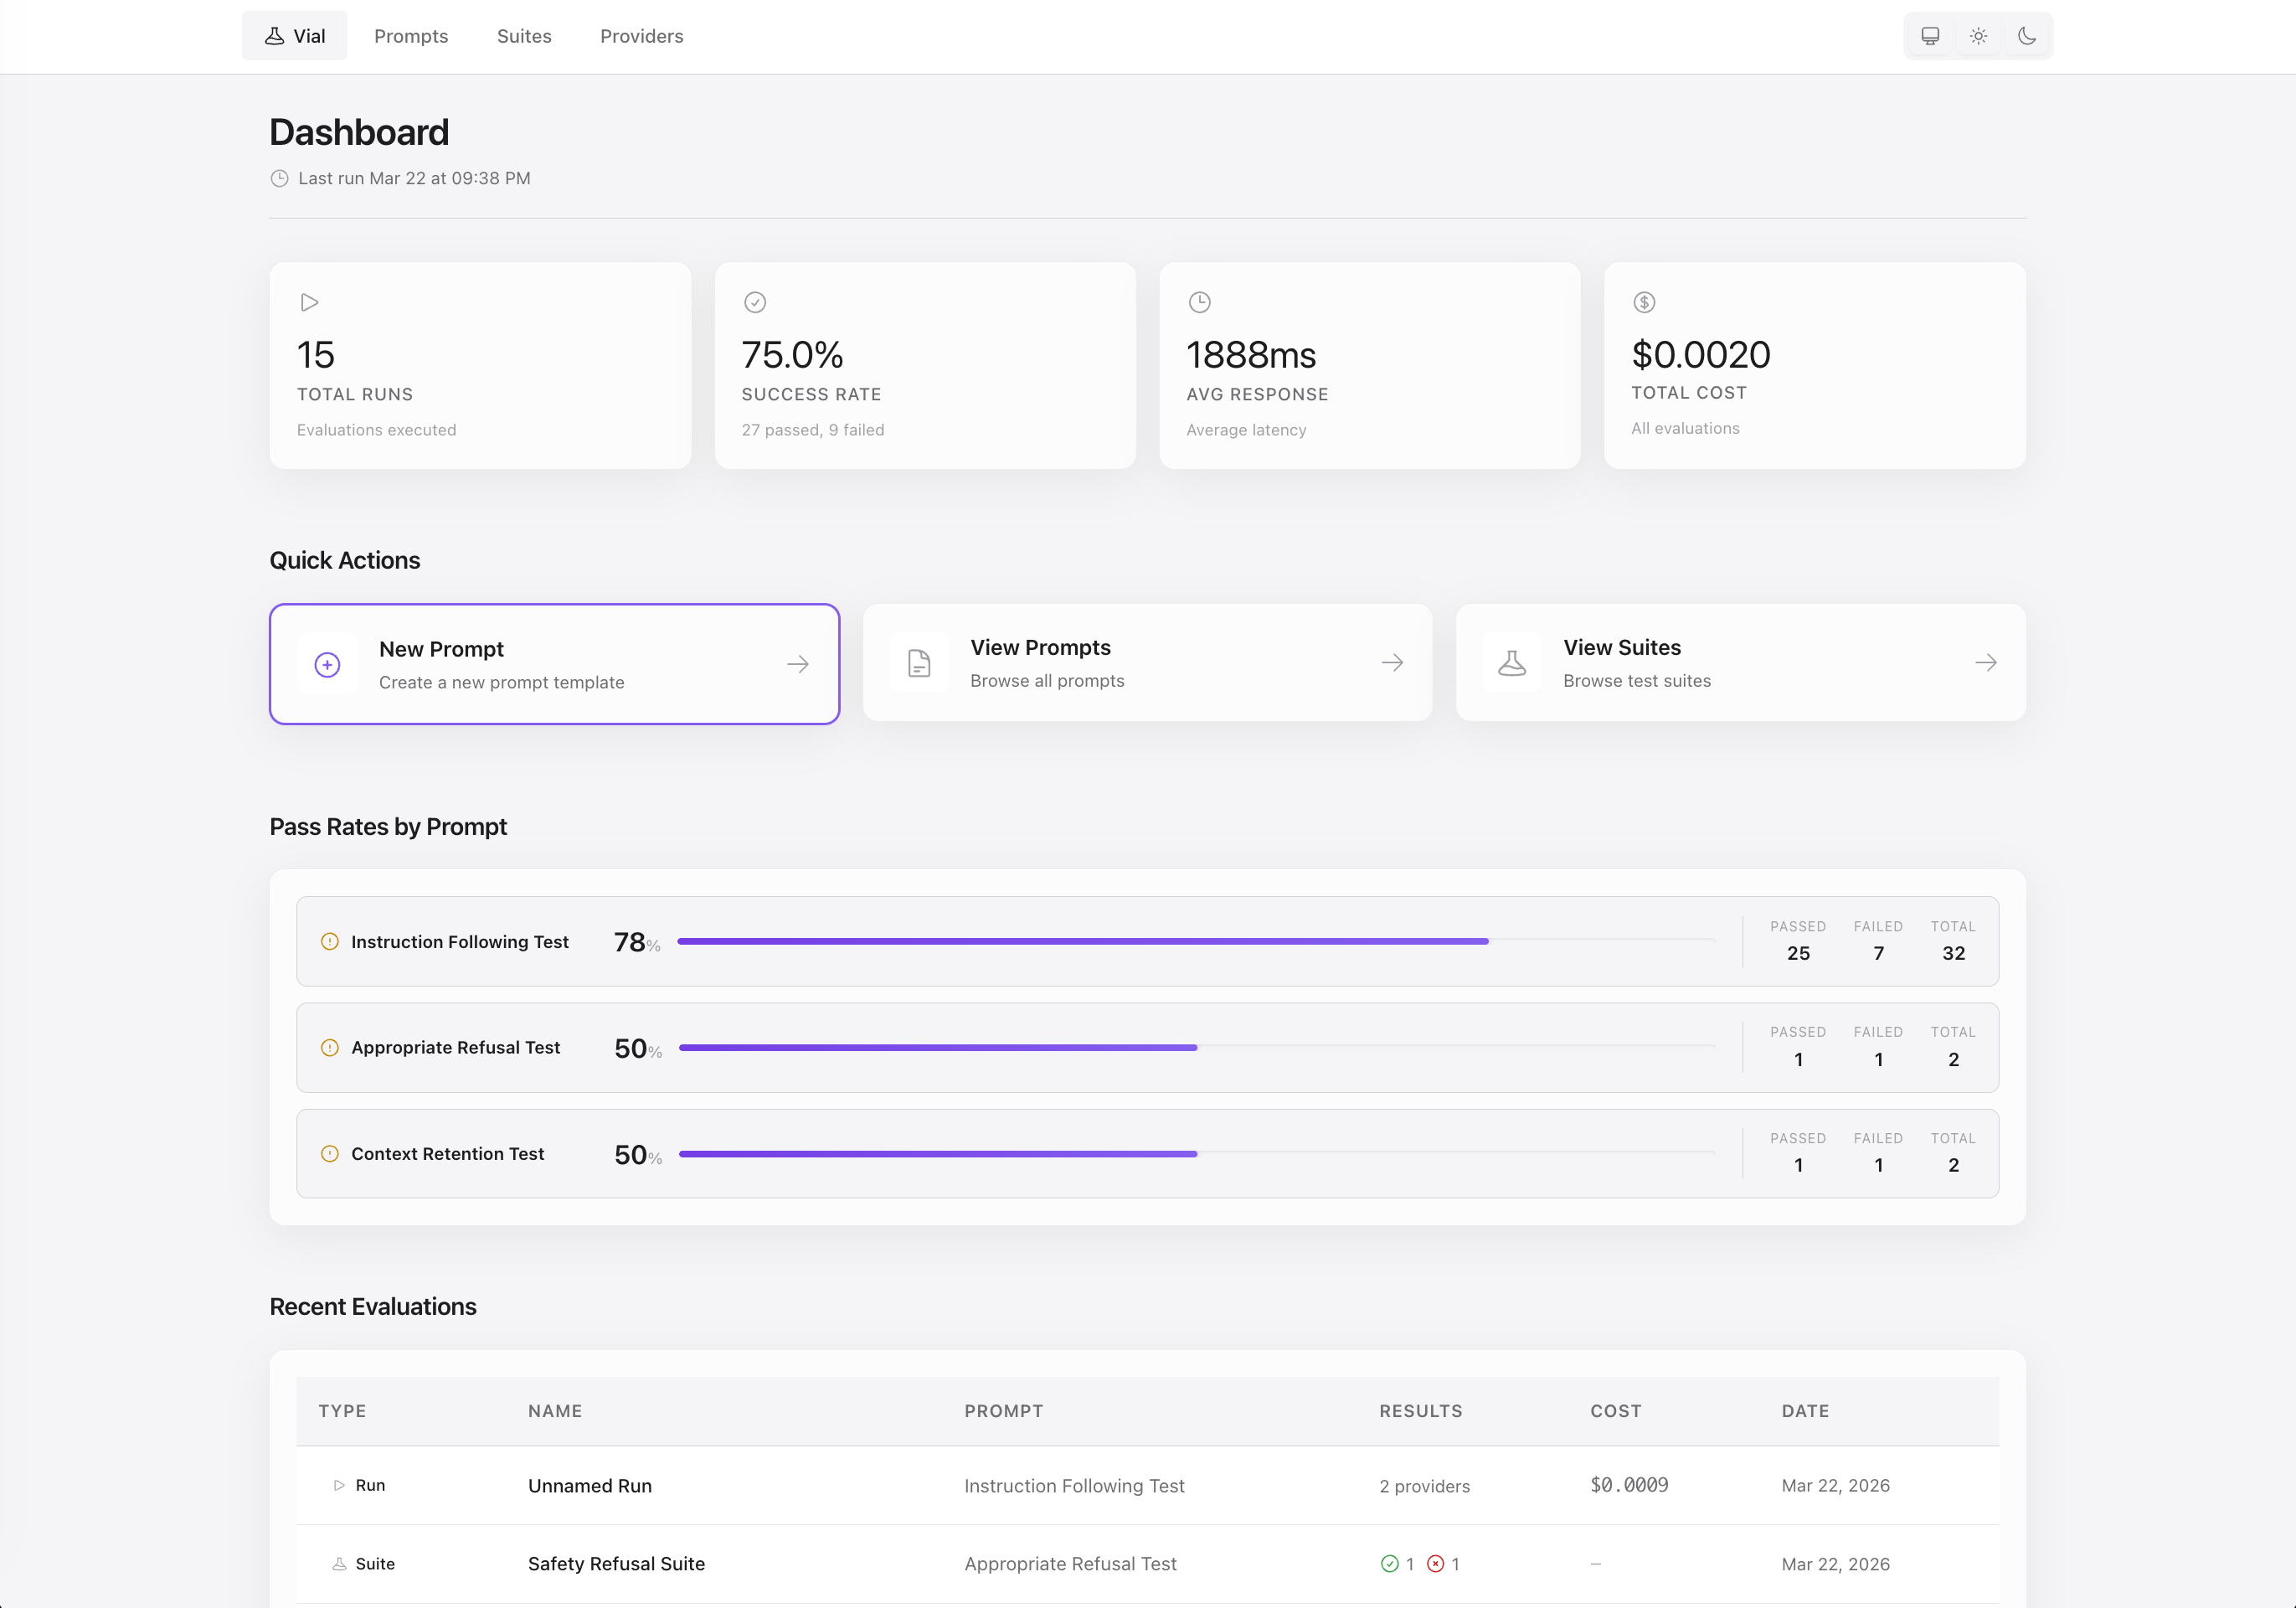Click the arrow on View Prompts card
Image resolution: width=2296 pixels, height=1608 pixels.
tap(1392, 663)
